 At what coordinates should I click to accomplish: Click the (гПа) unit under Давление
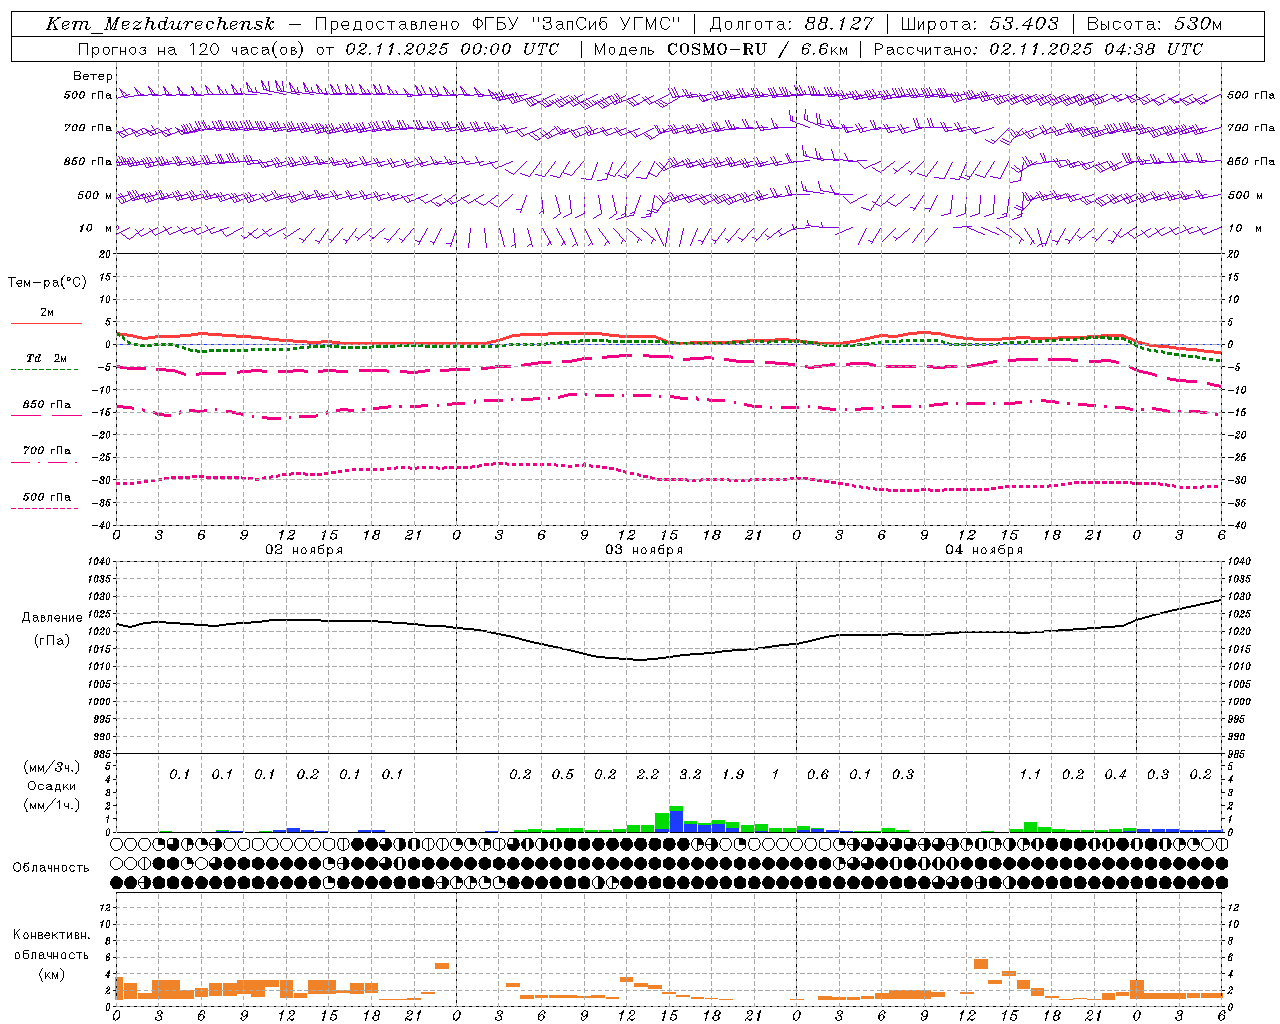coord(52,641)
